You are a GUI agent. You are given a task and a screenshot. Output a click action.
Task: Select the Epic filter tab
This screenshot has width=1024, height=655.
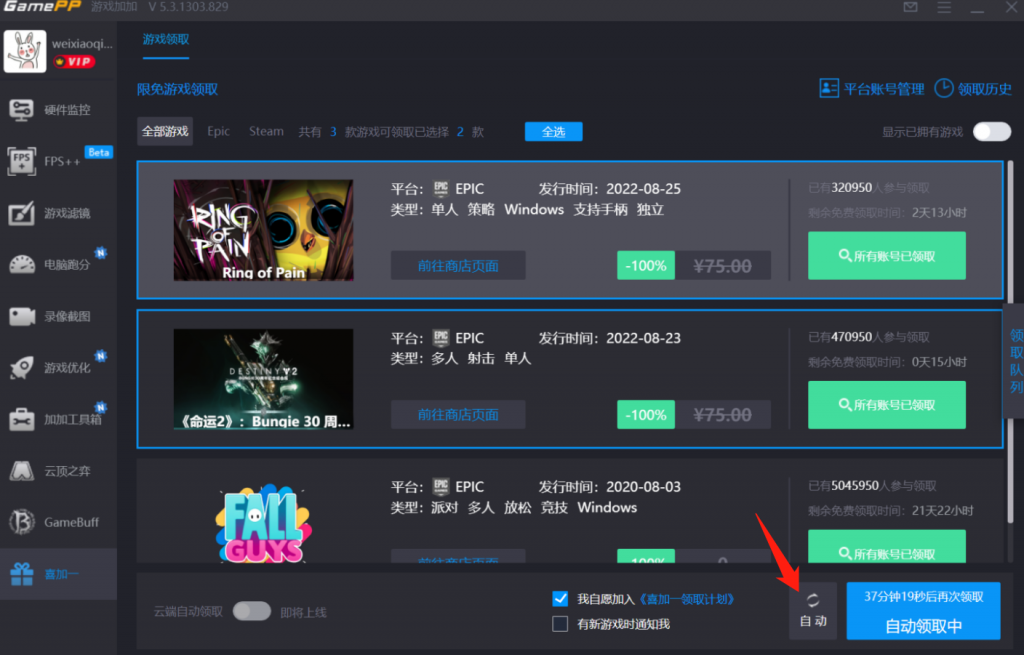pyautogui.click(x=218, y=131)
